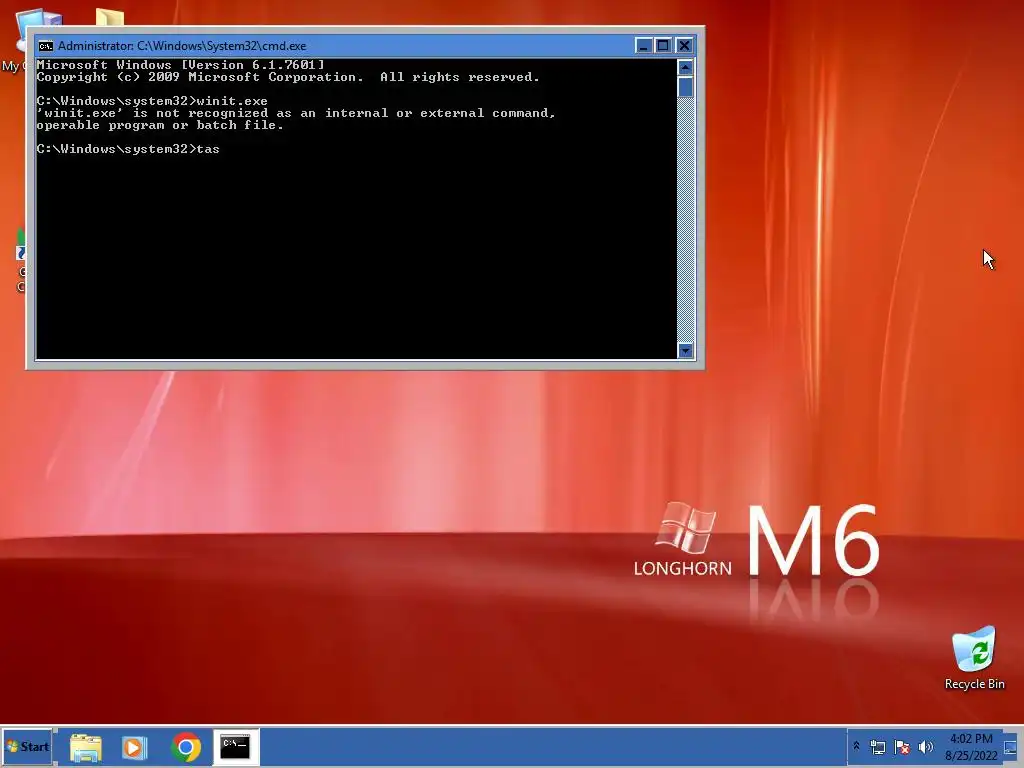Click the typed 'tas' command line
Screen dimensions: 1024x768
[x=128, y=149]
